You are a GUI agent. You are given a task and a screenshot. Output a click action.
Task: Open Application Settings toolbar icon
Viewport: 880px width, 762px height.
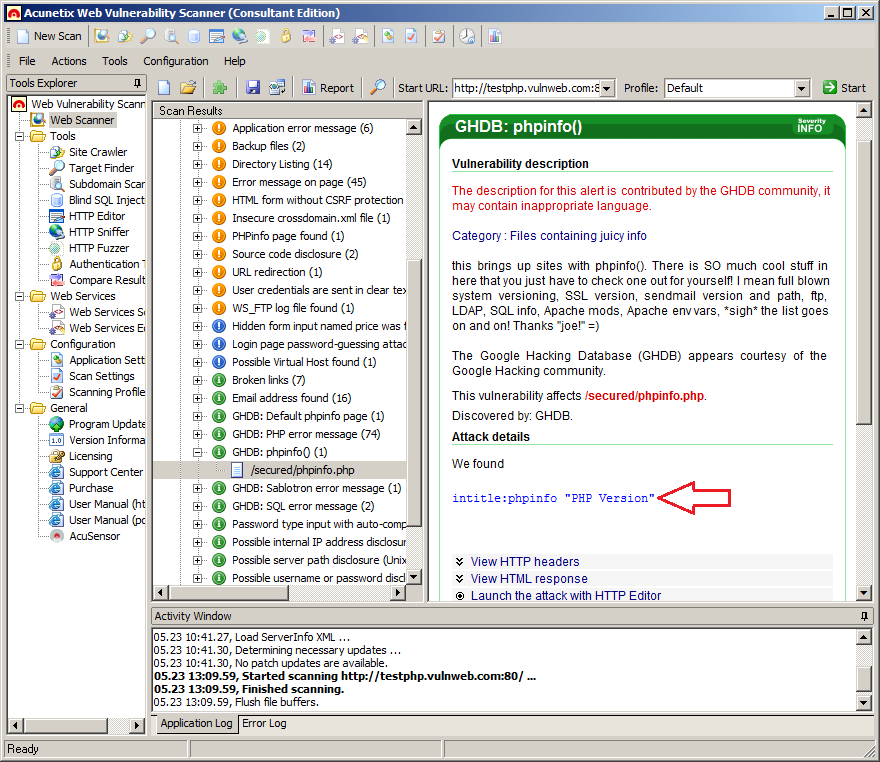(388, 36)
